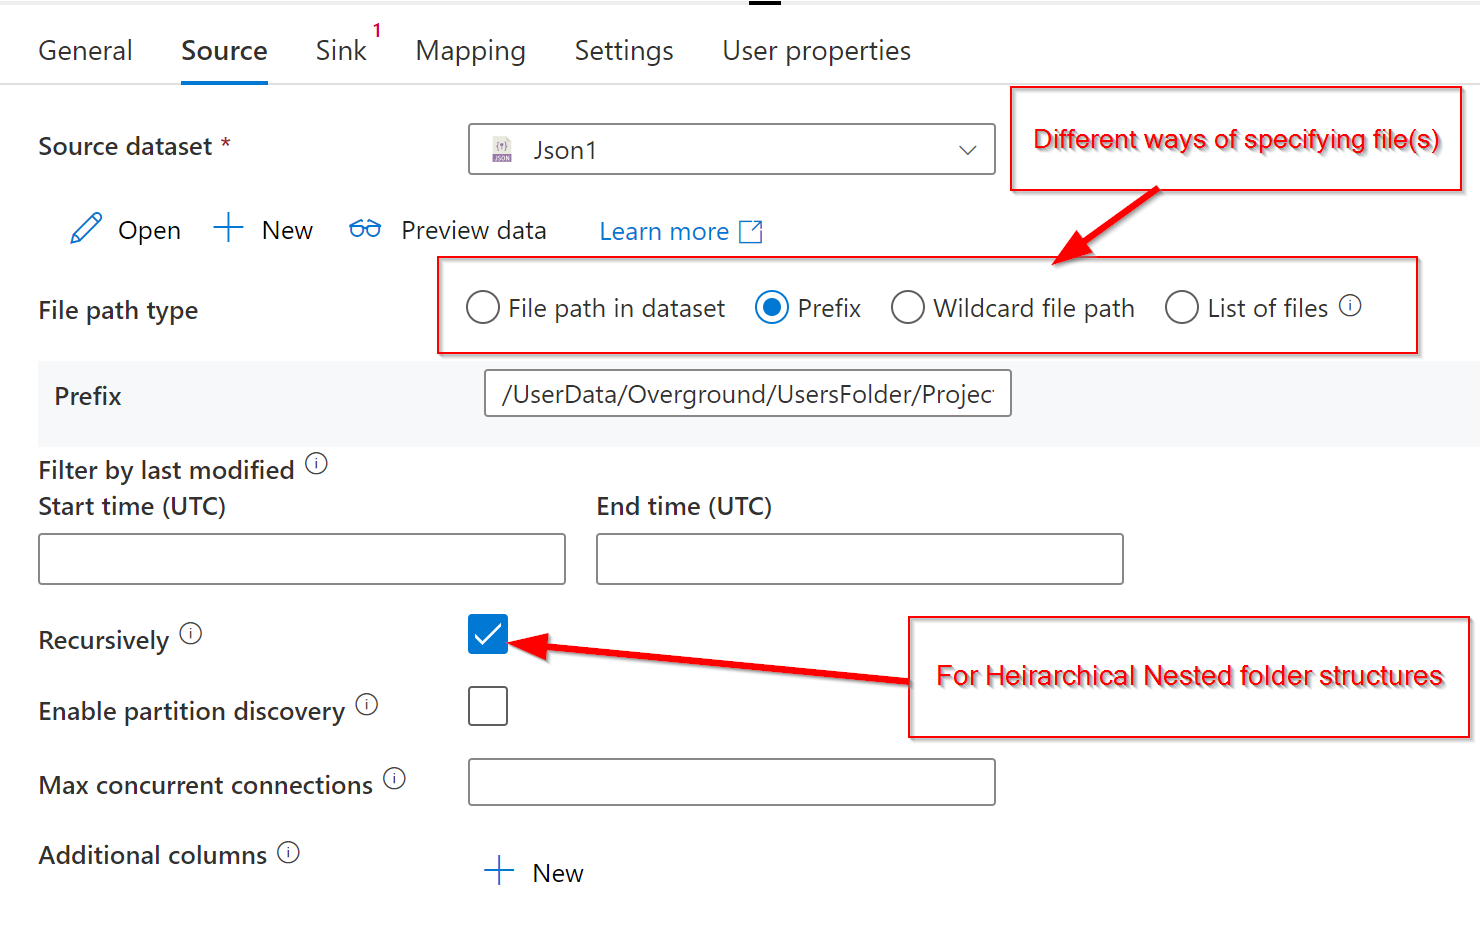Click the plus New dataset icon
1480x930 pixels.
[x=227, y=229]
